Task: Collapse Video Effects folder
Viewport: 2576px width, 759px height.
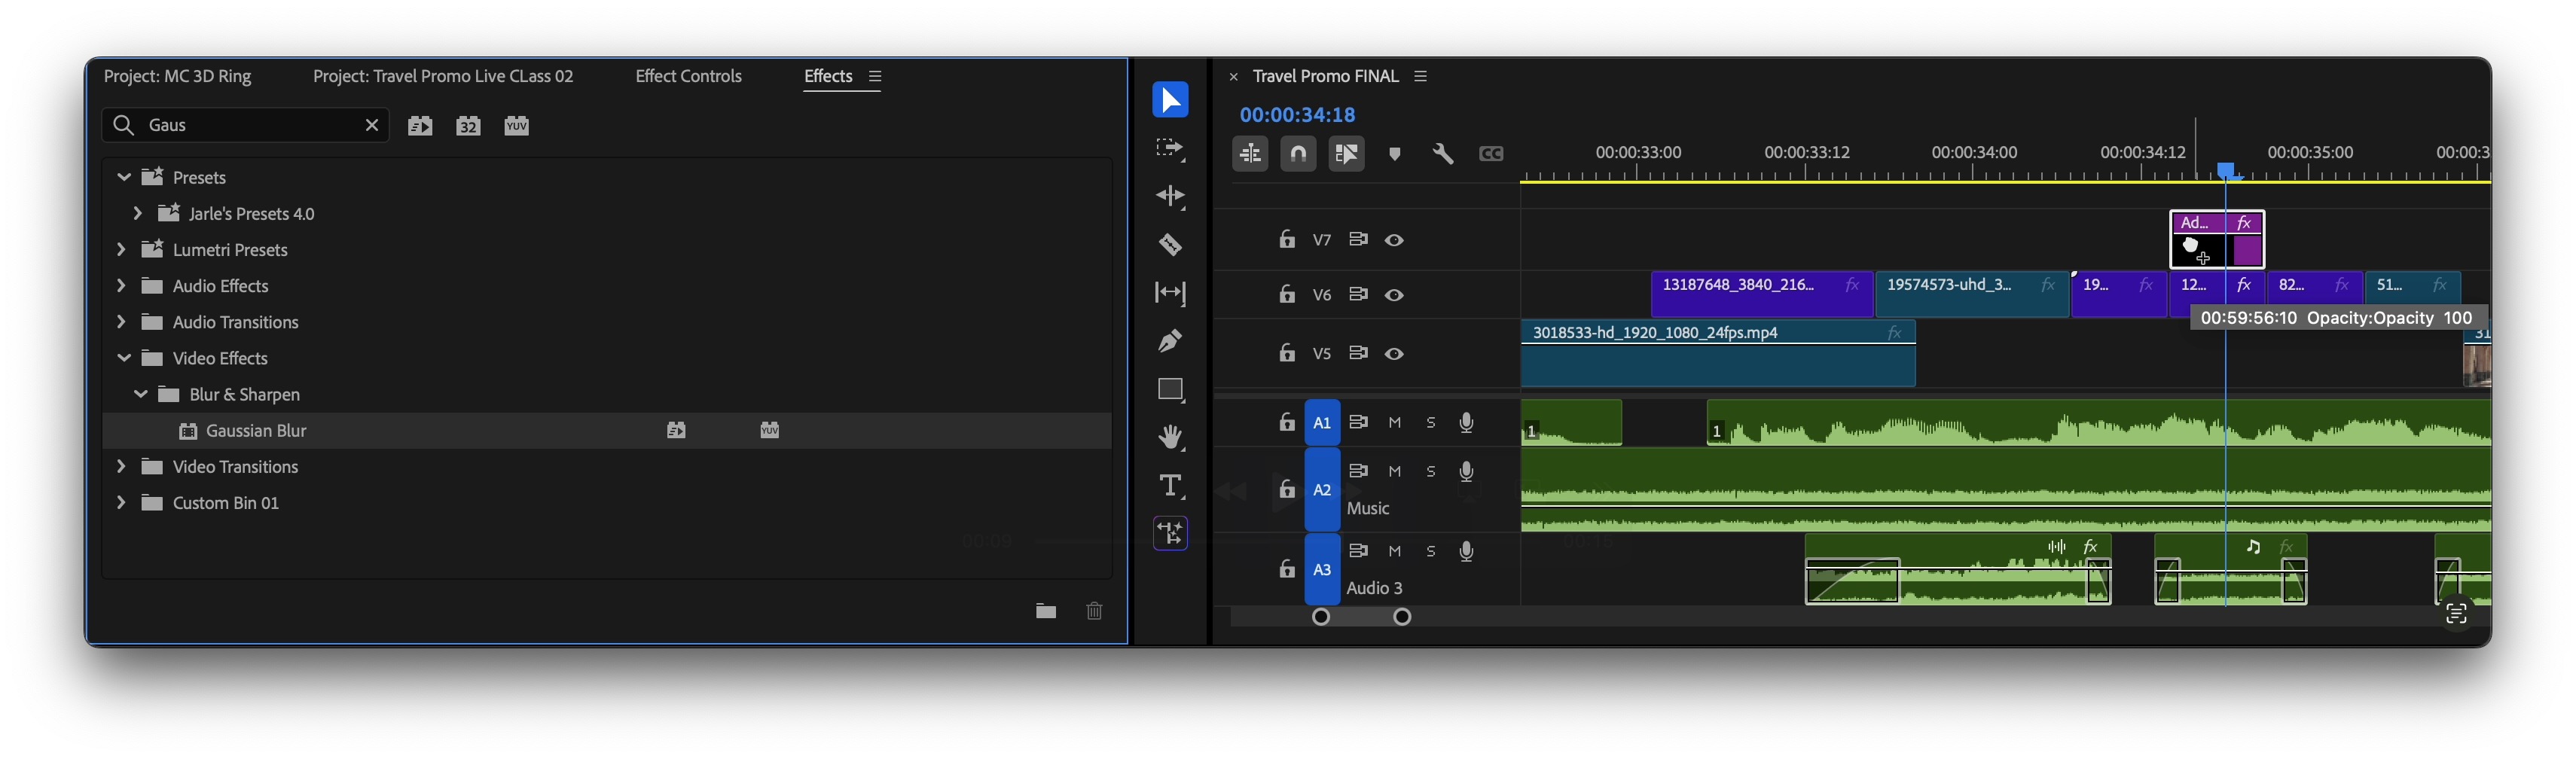Action: coord(124,358)
